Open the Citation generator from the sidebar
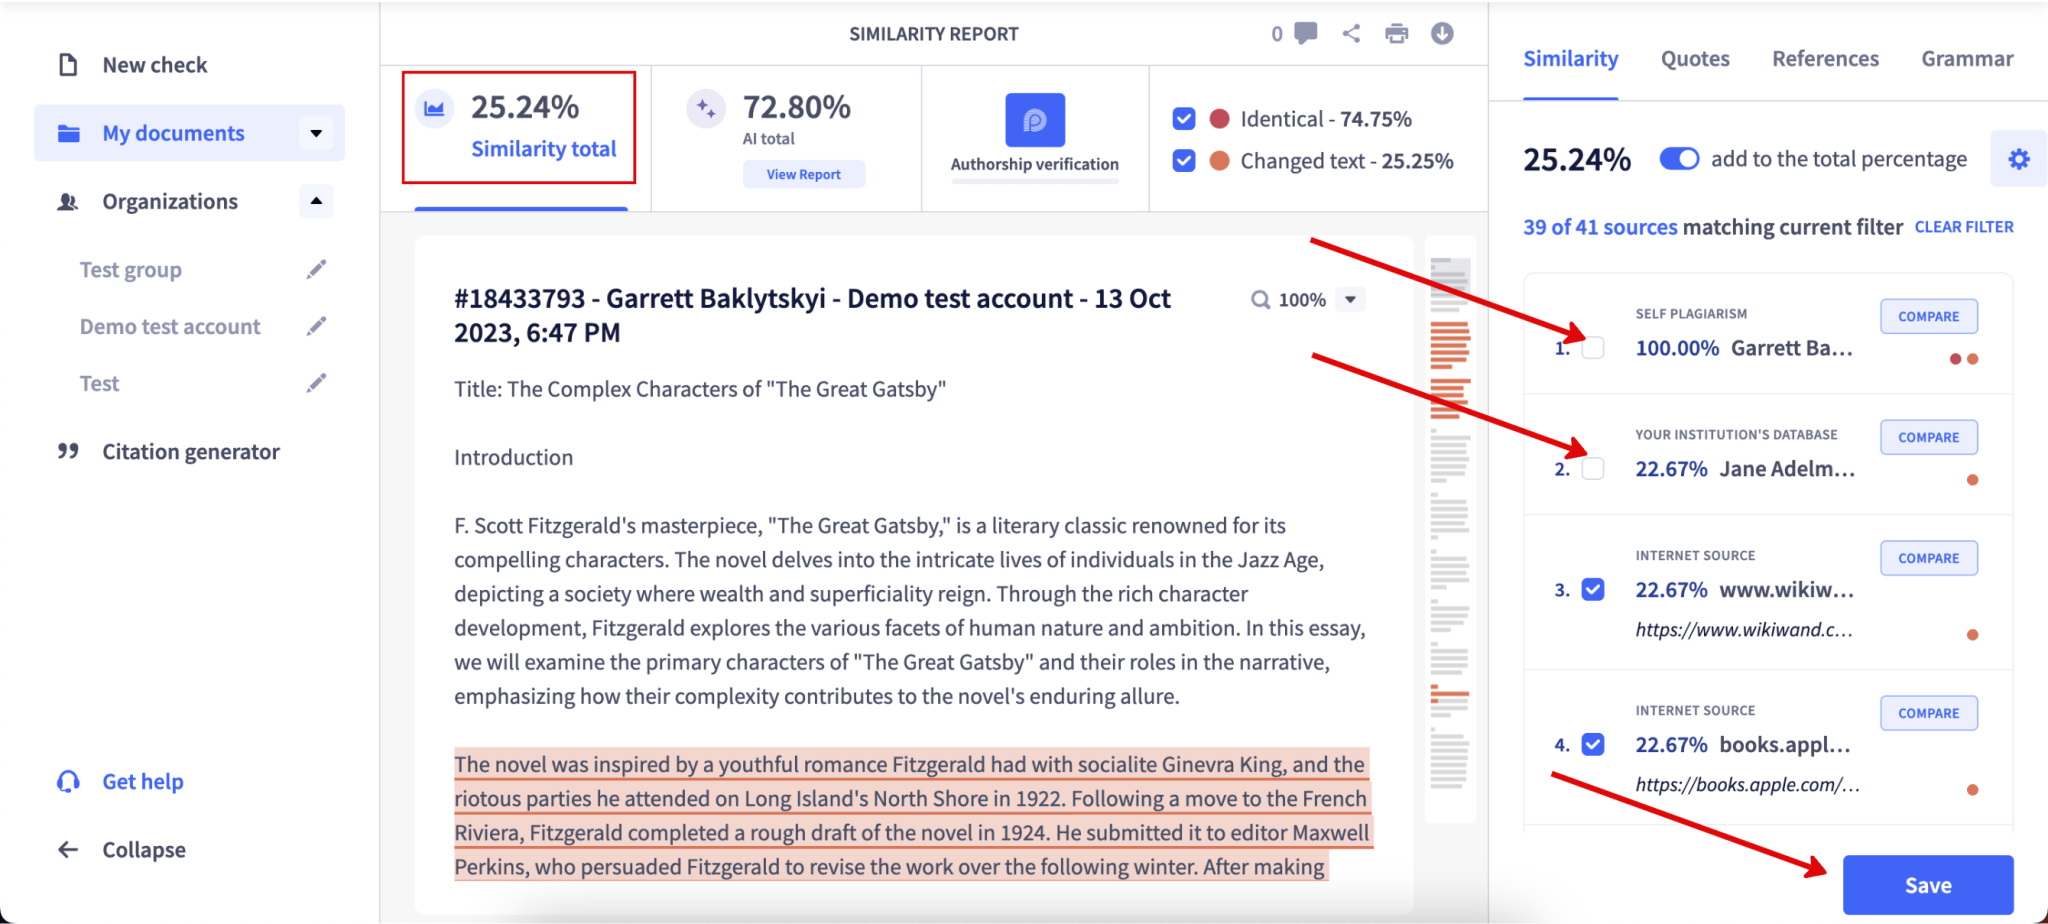2048x924 pixels. point(190,451)
